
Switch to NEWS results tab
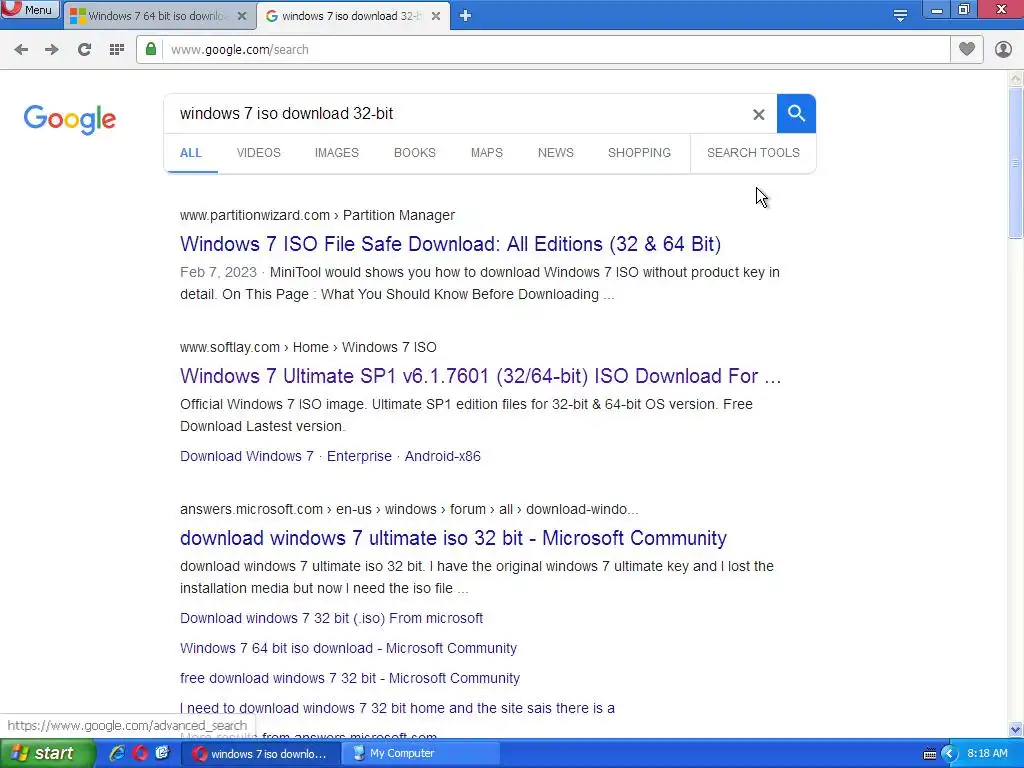click(556, 153)
